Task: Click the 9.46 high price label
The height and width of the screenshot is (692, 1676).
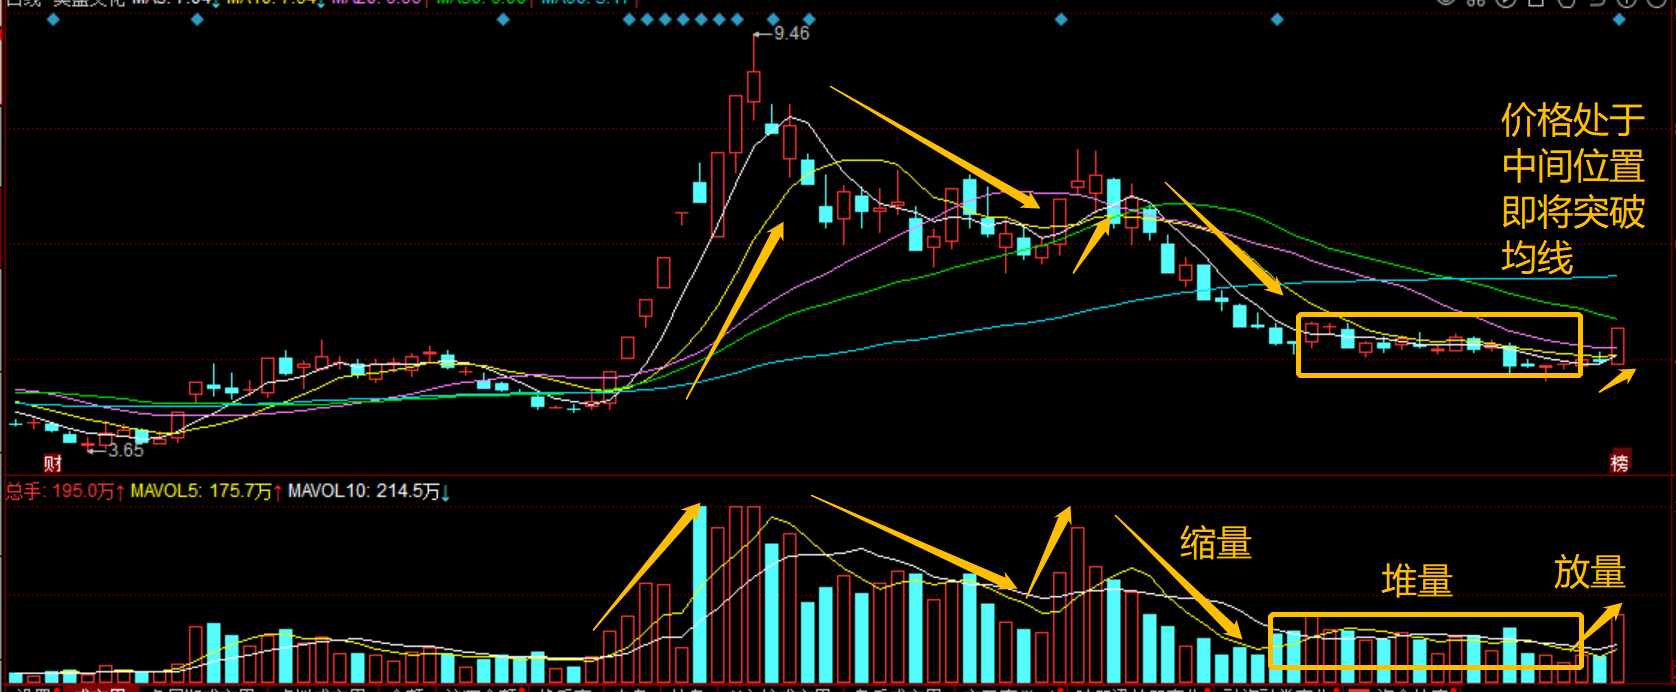Action: (791, 33)
